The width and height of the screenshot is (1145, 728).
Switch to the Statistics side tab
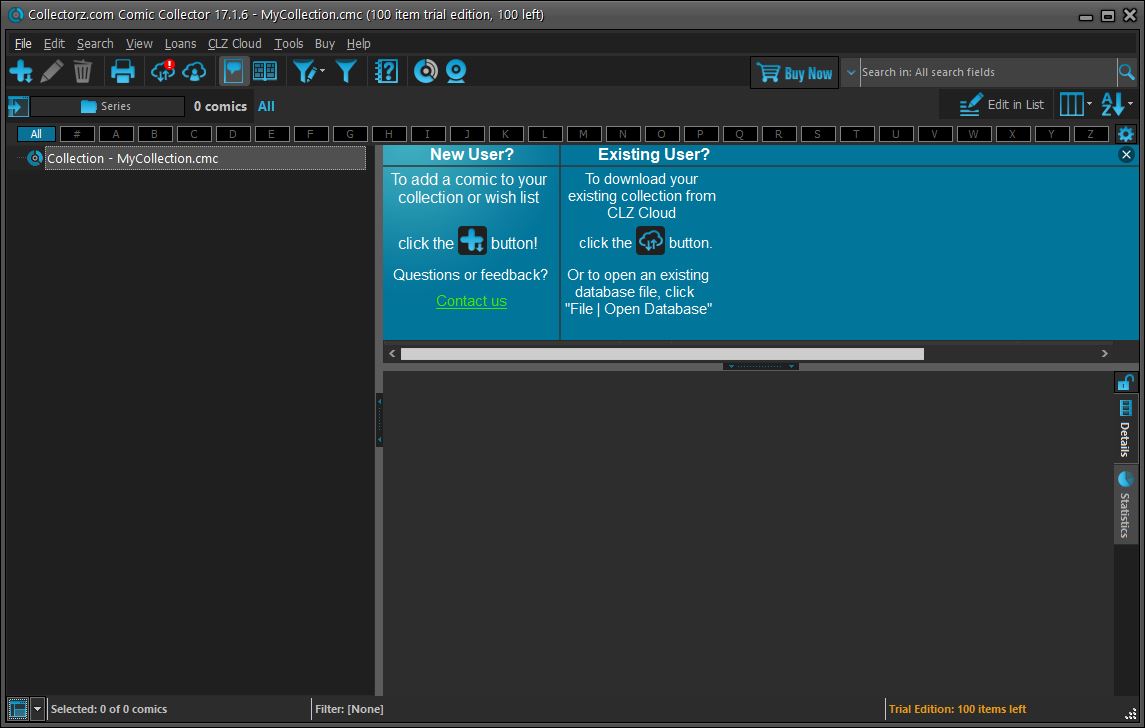pos(1125,505)
